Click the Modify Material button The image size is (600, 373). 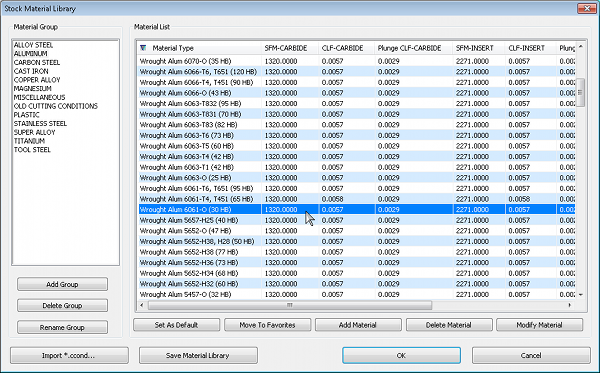(540, 325)
